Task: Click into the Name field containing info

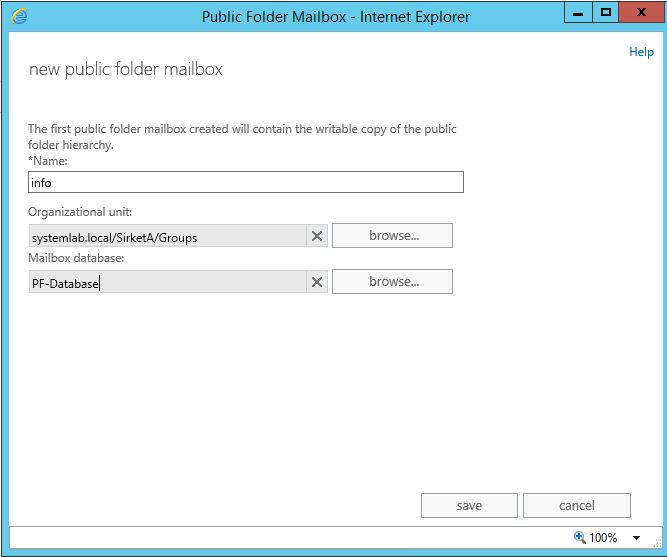Action: click(x=246, y=182)
